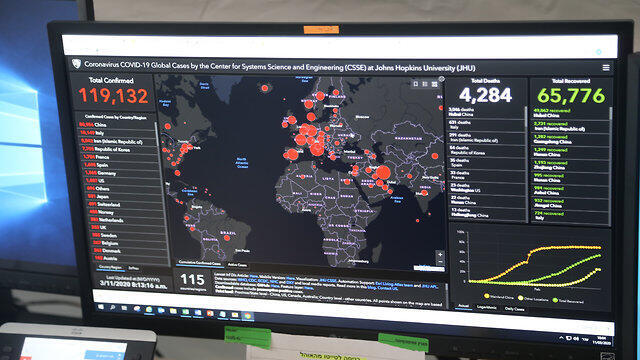The height and width of the screenshot is (360, 640).
Task: Select the Country/Region list tab
Action: (110, 267)
